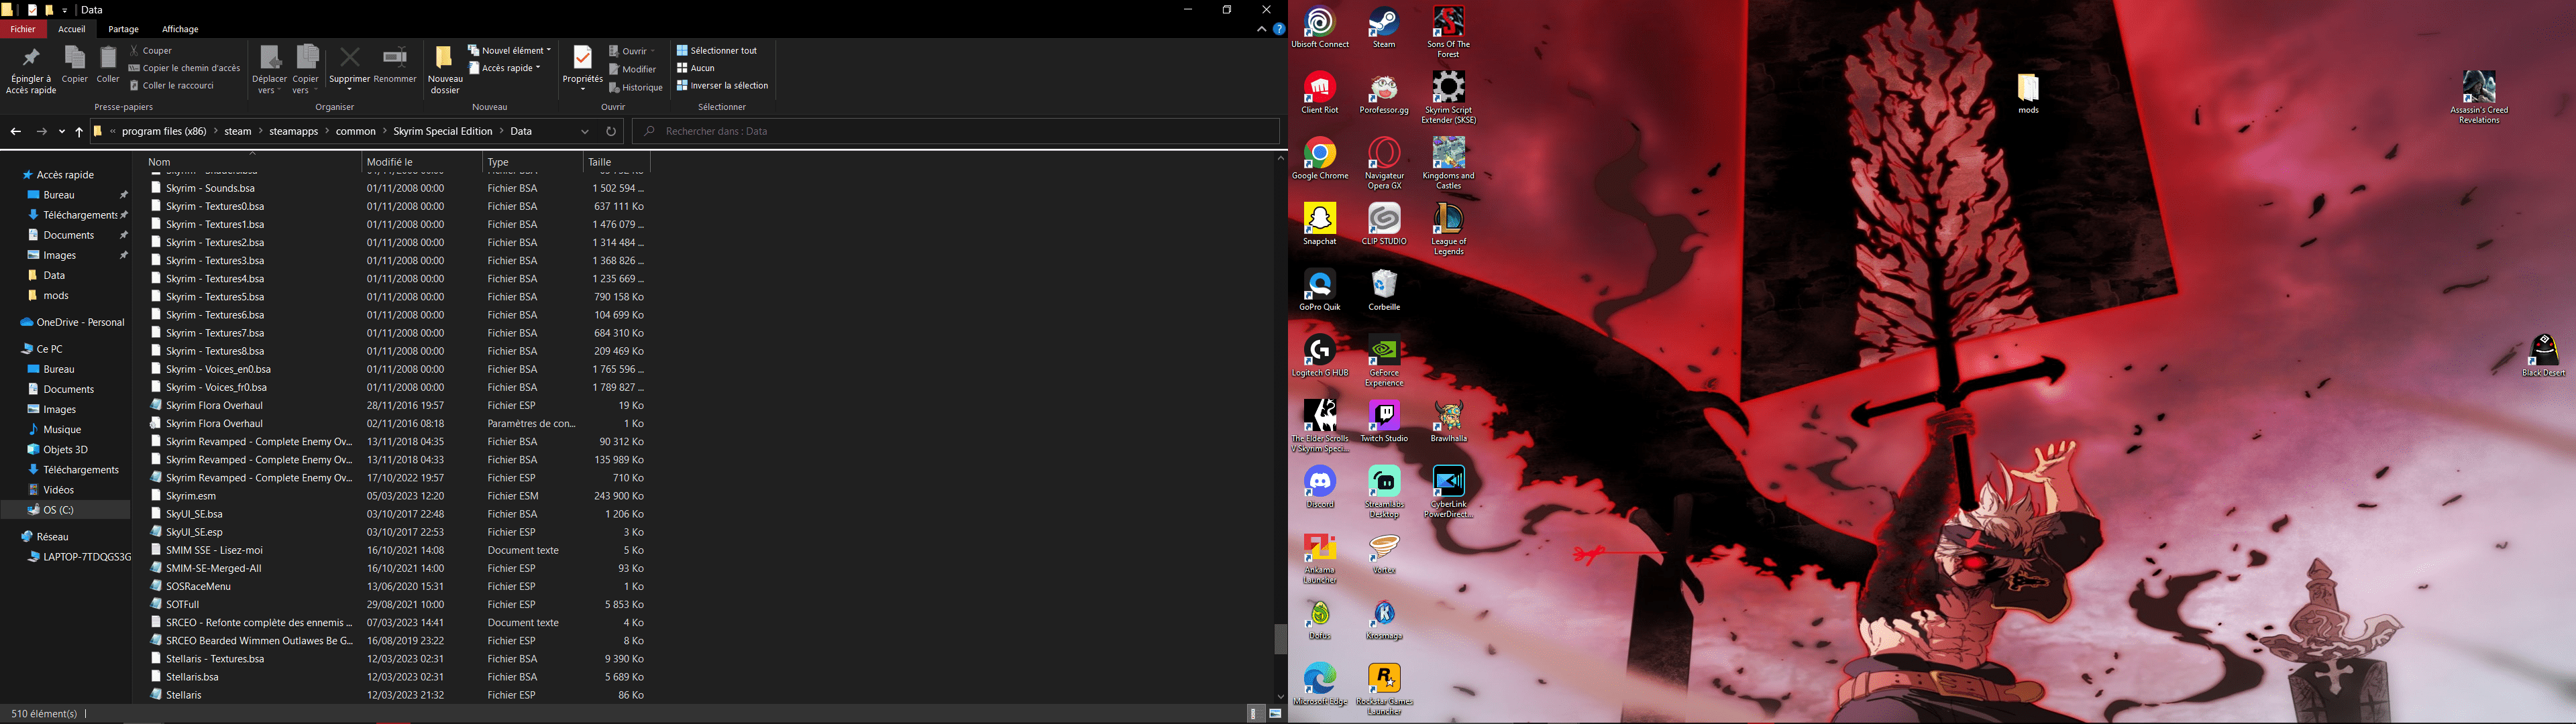The width and height of the screenshot is (2576, 724).
Task: Sort files by the Taille column
Action: point(616,162)
